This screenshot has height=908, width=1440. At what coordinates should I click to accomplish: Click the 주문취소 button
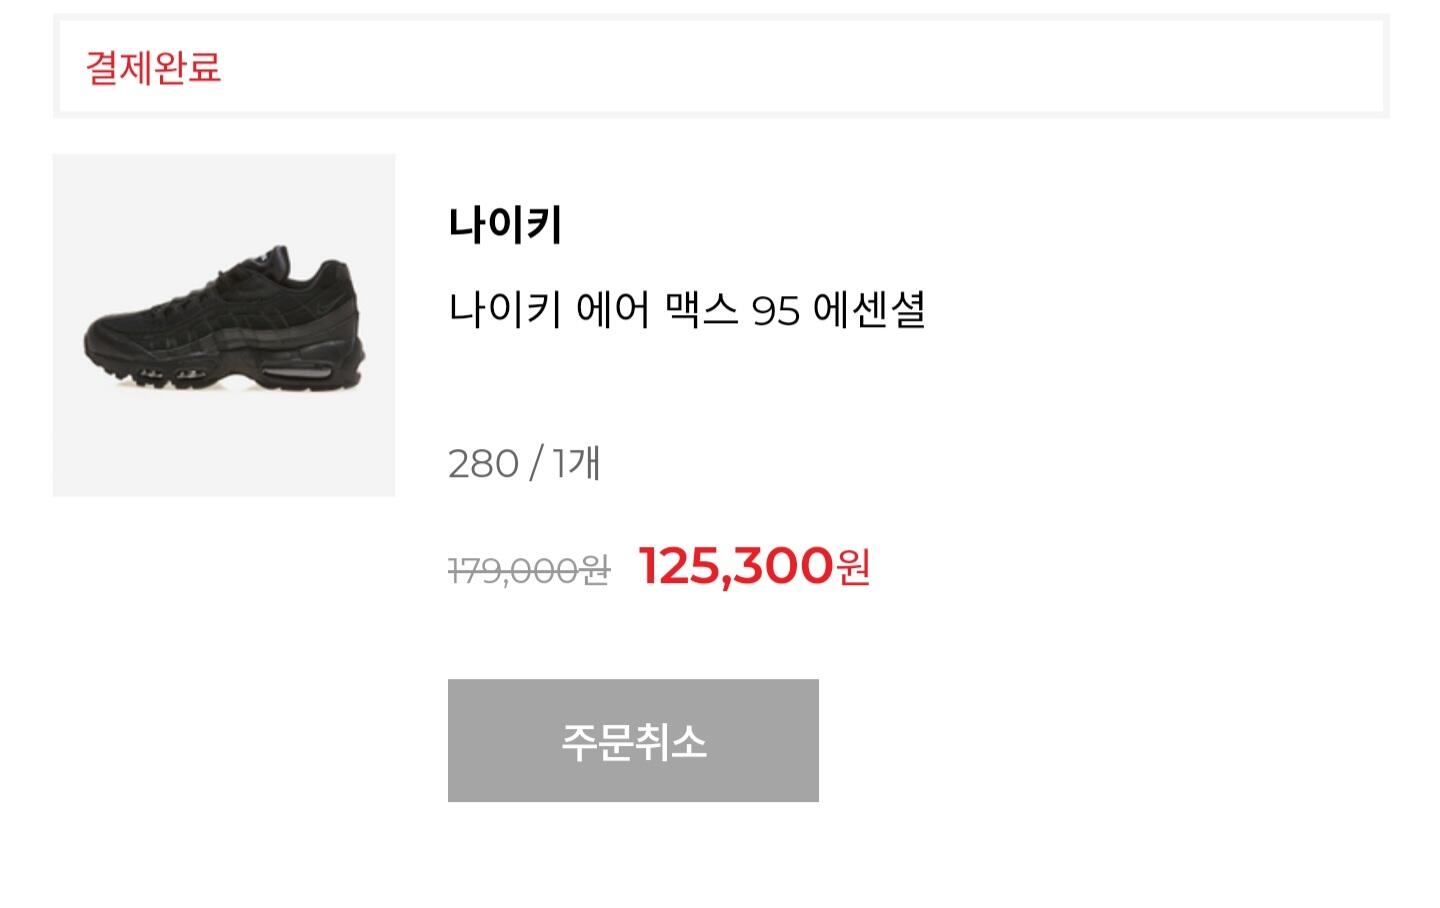[633, 740]
